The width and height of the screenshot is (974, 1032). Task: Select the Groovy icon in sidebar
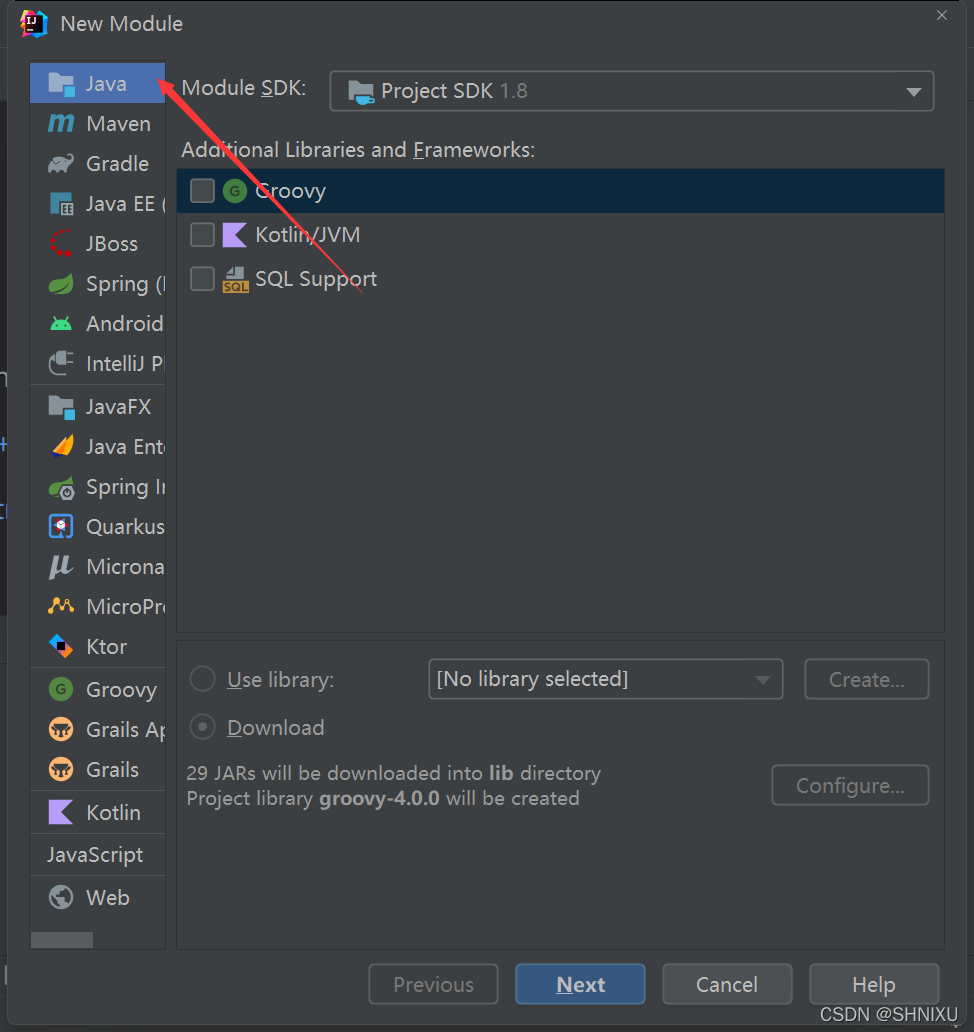tap(61, 689)
